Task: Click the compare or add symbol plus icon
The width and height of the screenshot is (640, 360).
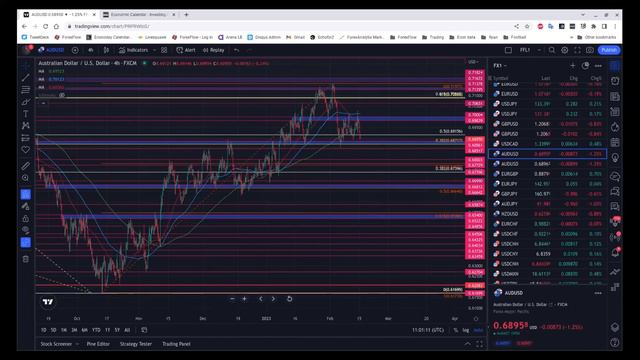Action: click(75, 50)
